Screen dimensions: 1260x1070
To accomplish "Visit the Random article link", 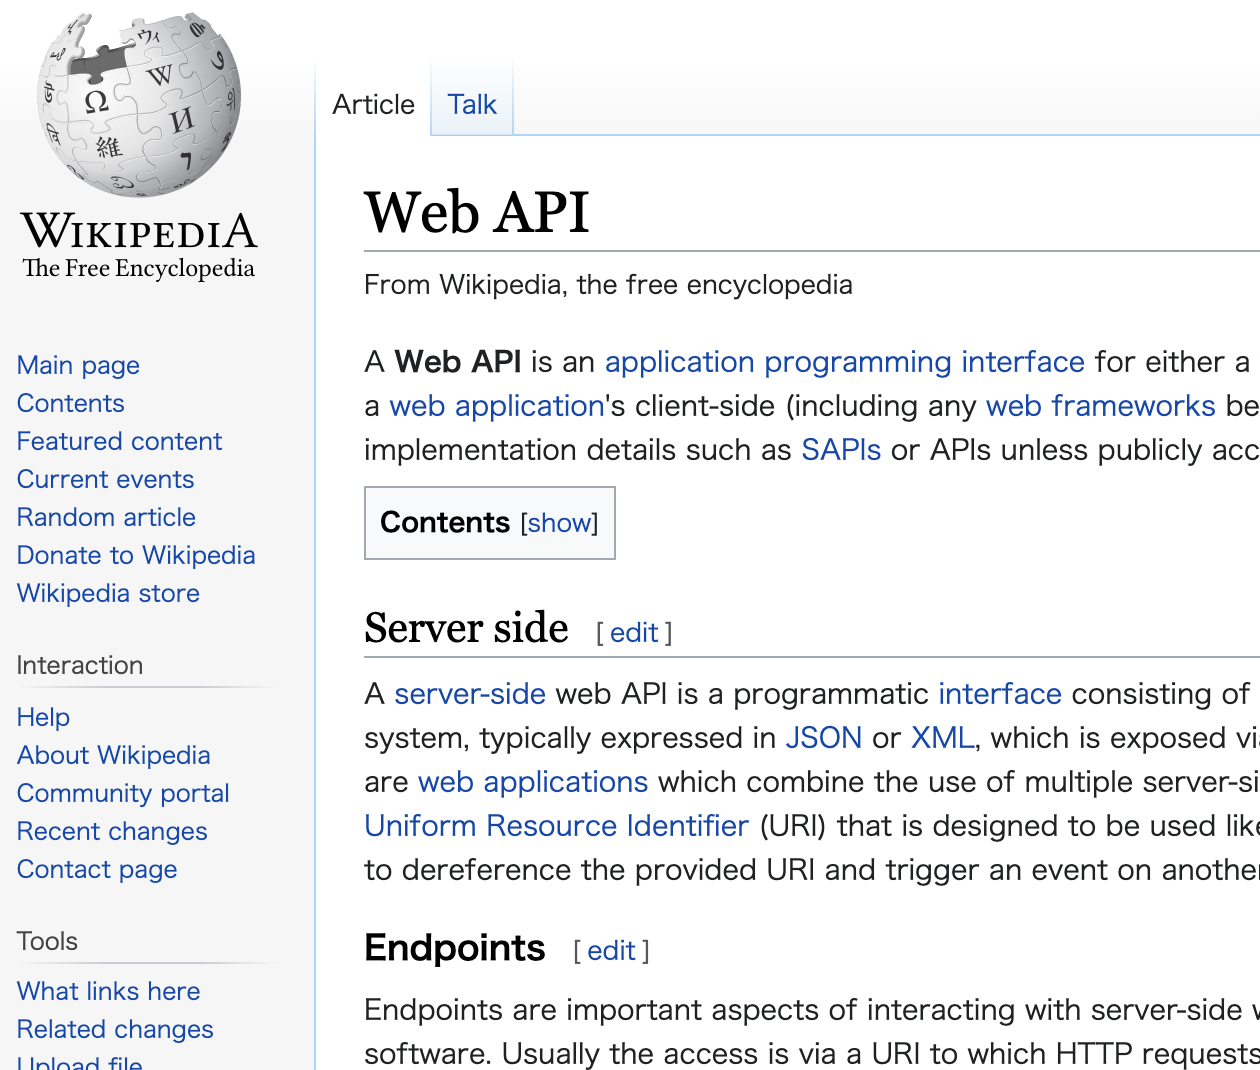I will click(105, 517).
